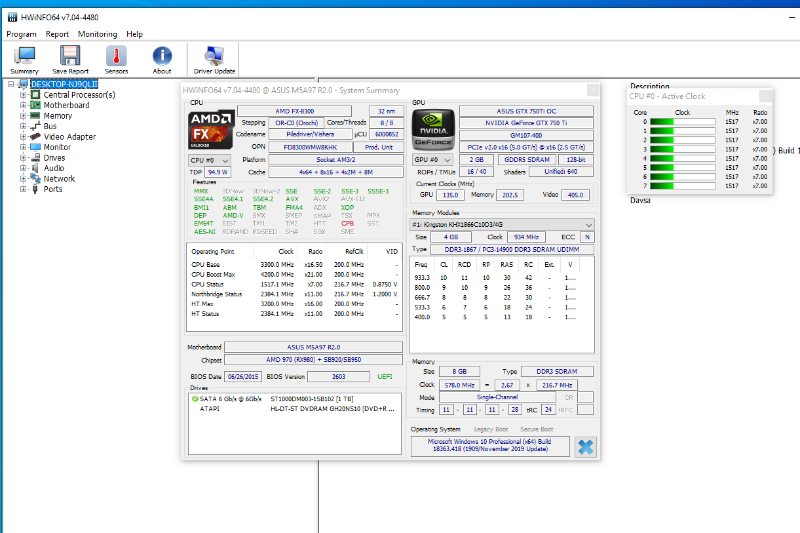800x533 pixels.
Task: Click the Piledriver/Vishera codename field
Action: pos(310,135)
